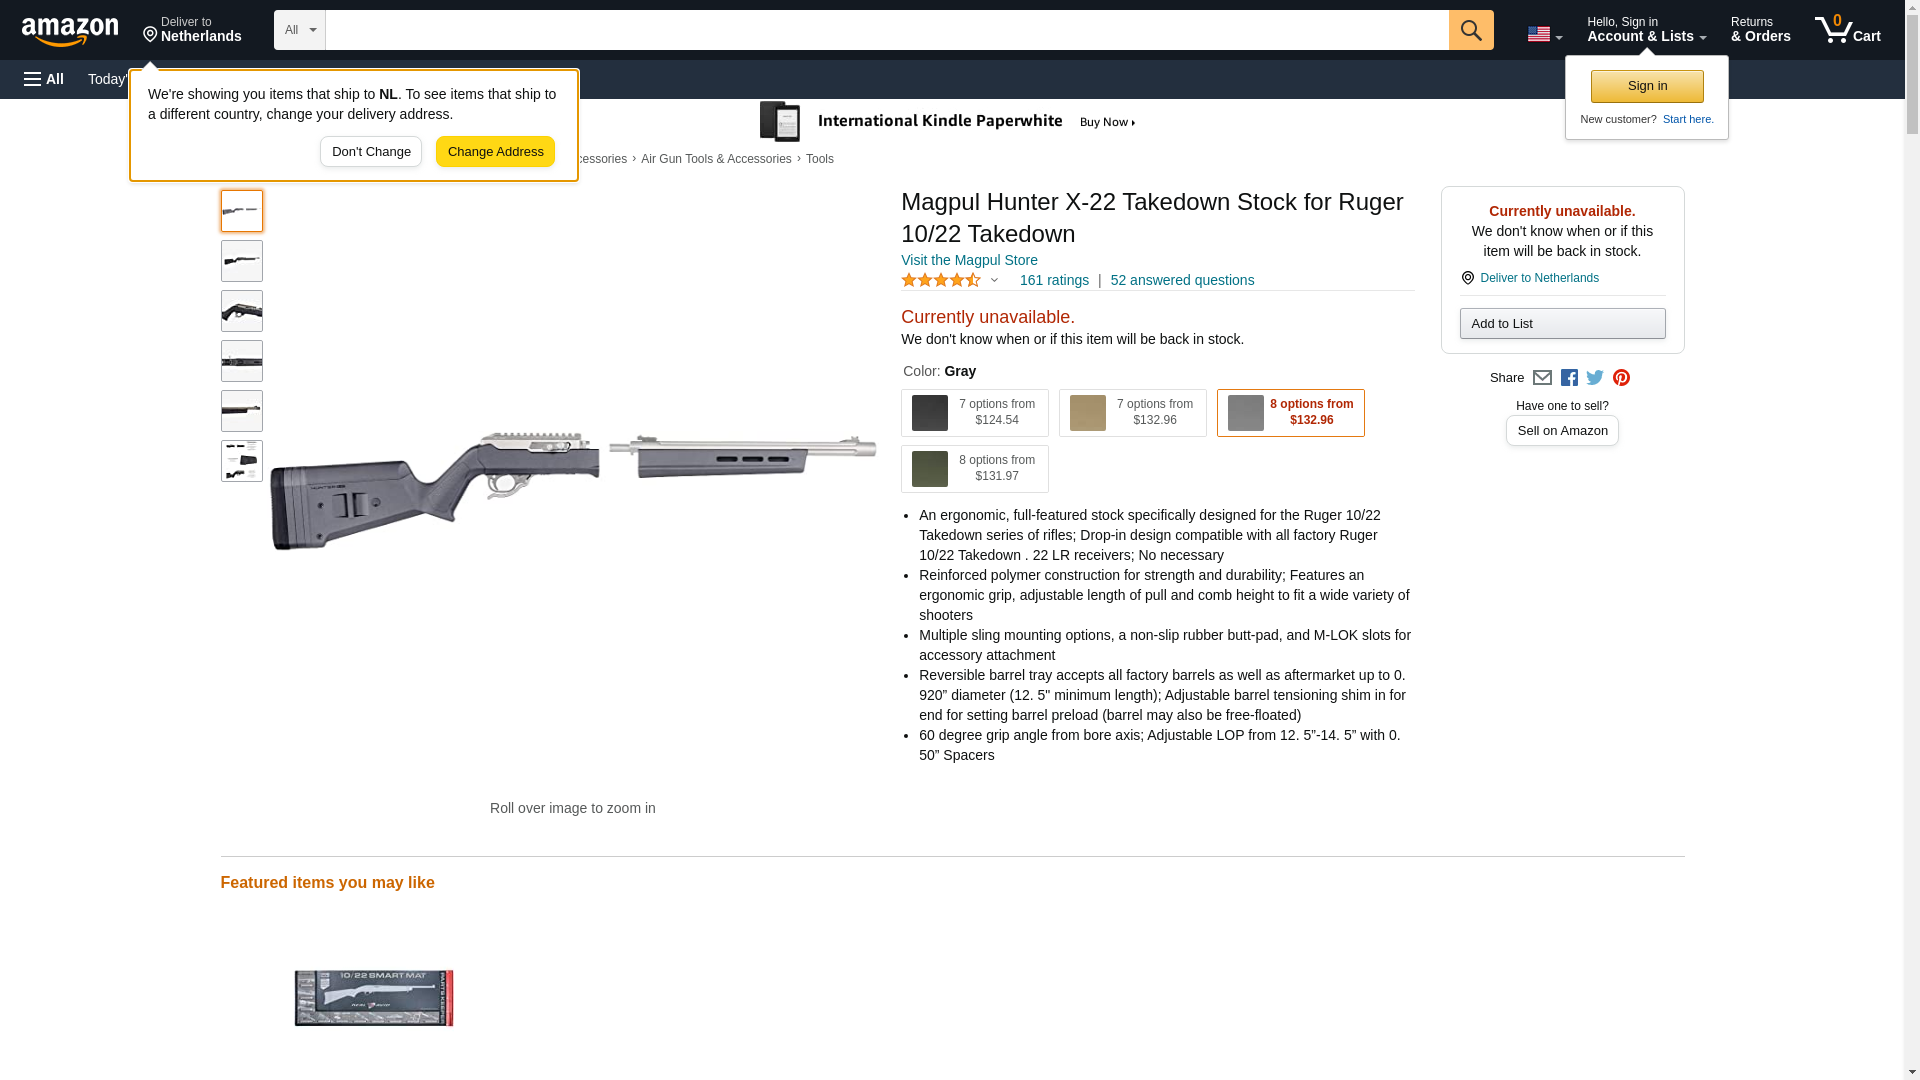Select the gray color option

[x=1291, y=413]
